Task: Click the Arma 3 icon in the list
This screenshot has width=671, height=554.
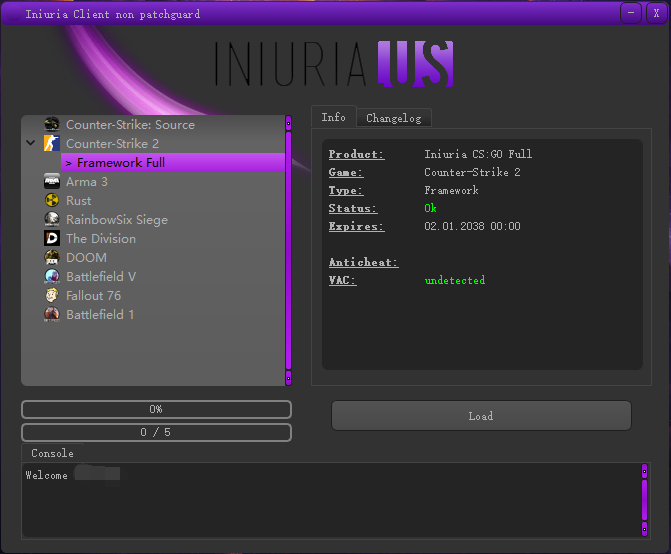Action: [x=52, y=182]
